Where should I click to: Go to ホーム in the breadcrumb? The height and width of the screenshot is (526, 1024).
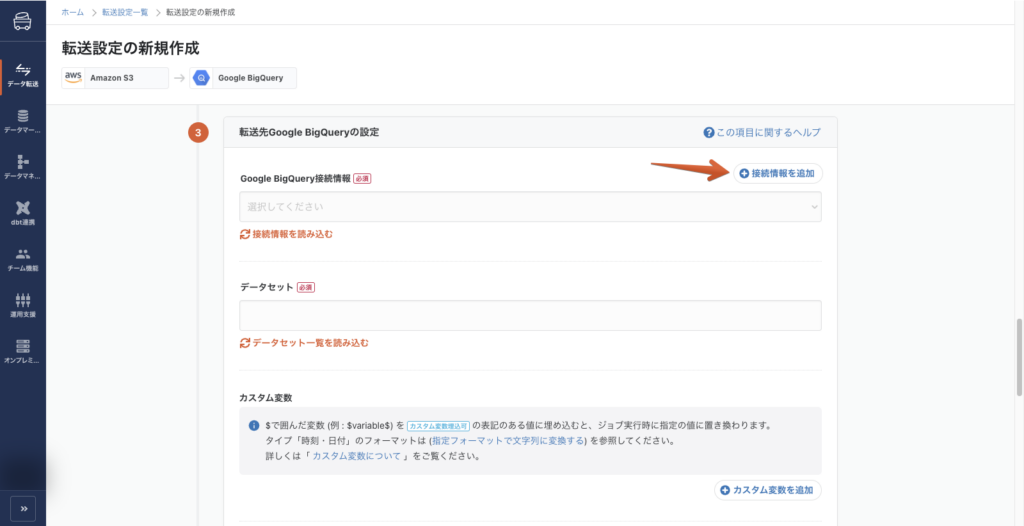73,12
